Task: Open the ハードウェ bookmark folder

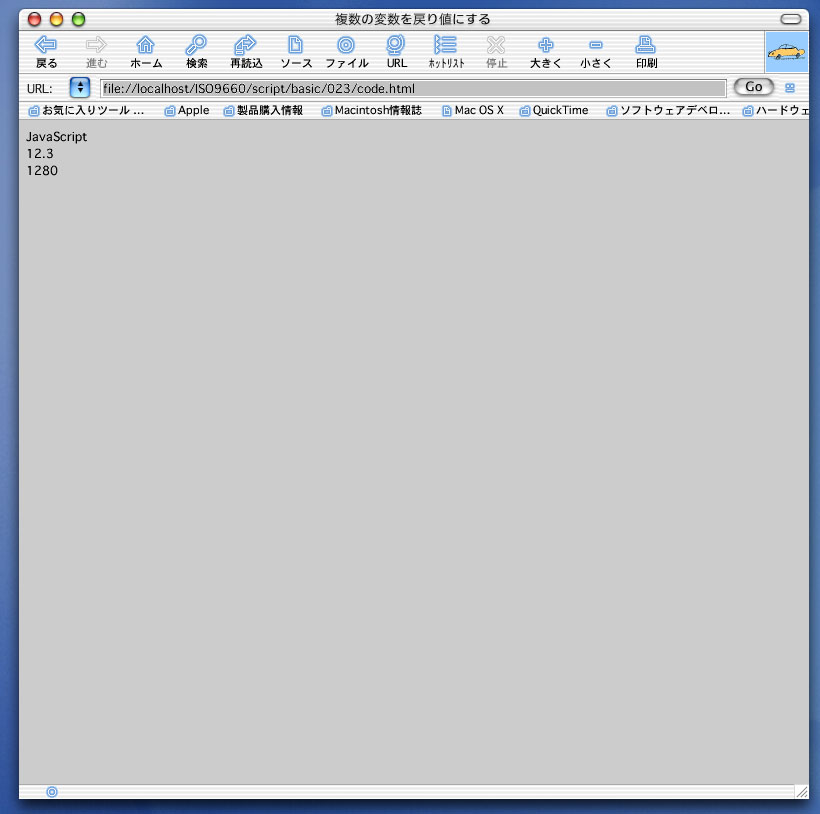Action: click(x=775, y=110)
